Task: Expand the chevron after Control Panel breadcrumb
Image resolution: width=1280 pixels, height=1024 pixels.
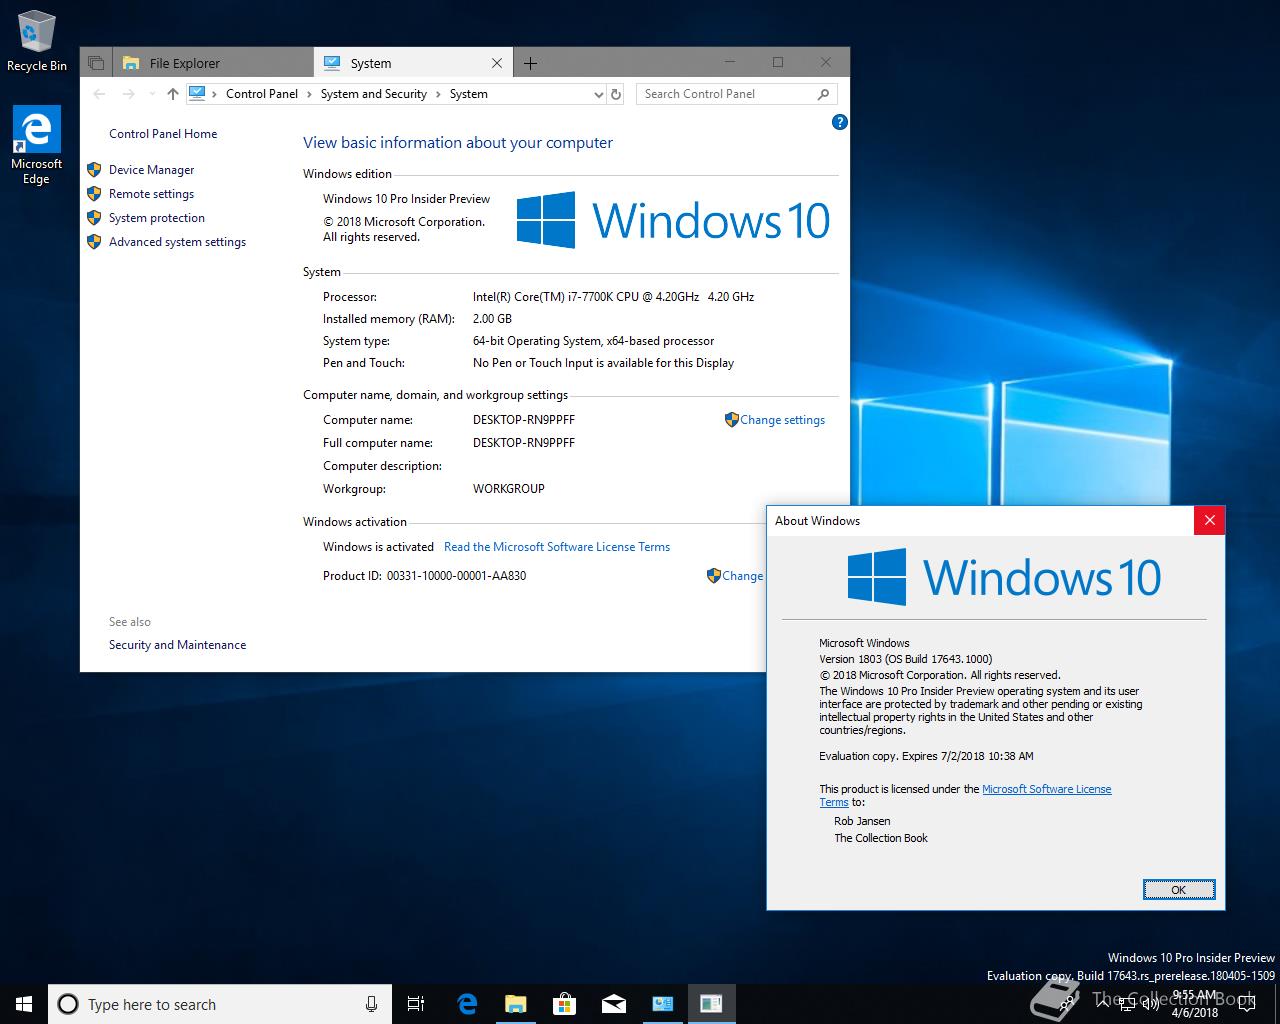Action: pos(309,94)
